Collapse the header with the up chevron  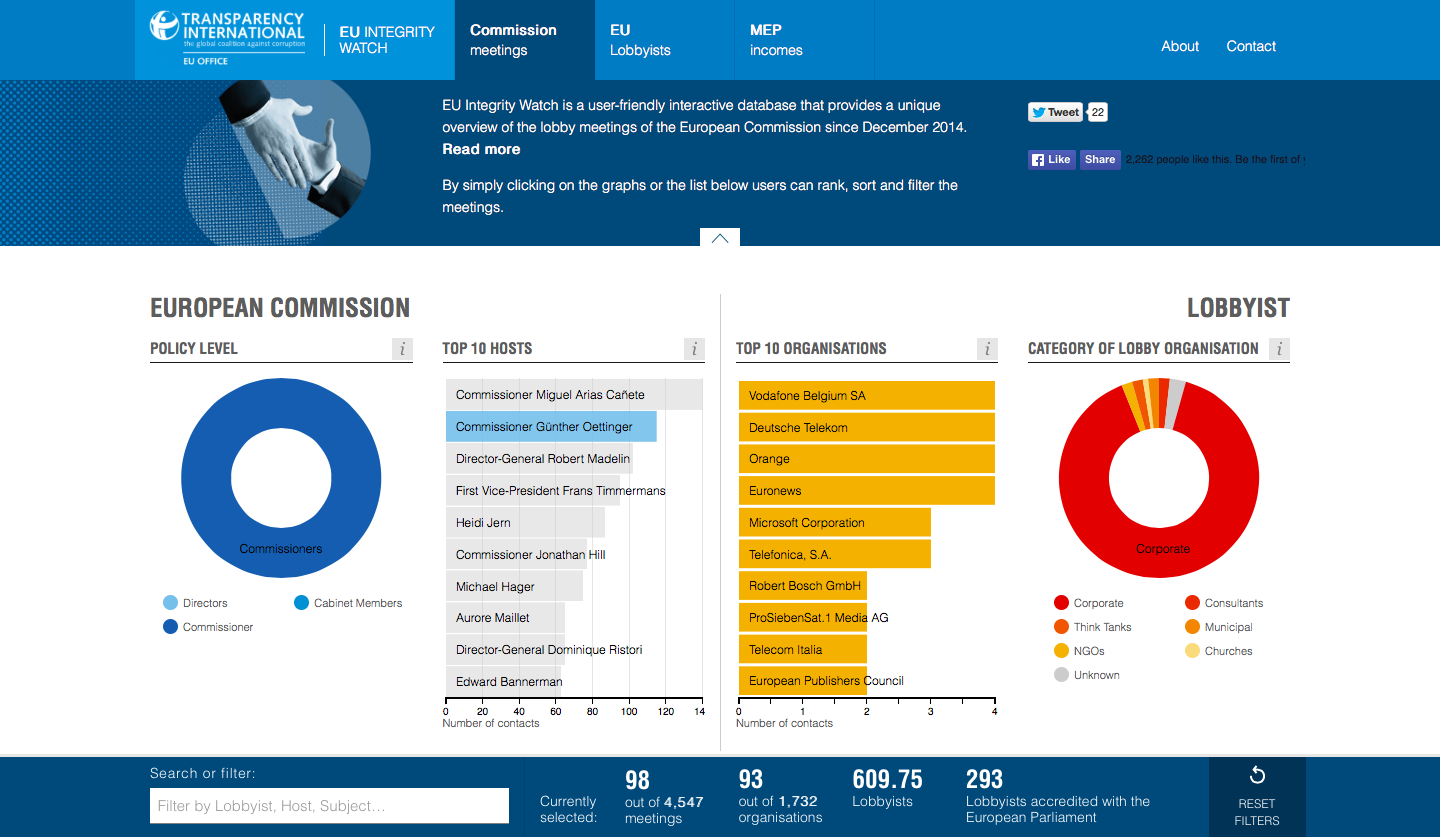pyautogui.click(x=720, y=238)
